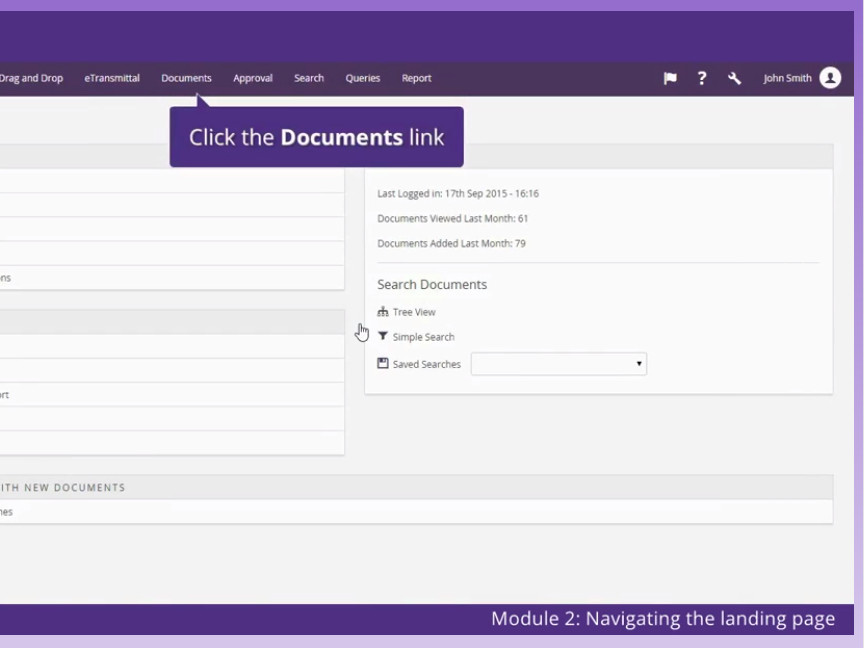Go to eTransmittal in the navigation bar
Image resolution: width=864 pixels, height=648 pixels.
click(x=112, y=78)
